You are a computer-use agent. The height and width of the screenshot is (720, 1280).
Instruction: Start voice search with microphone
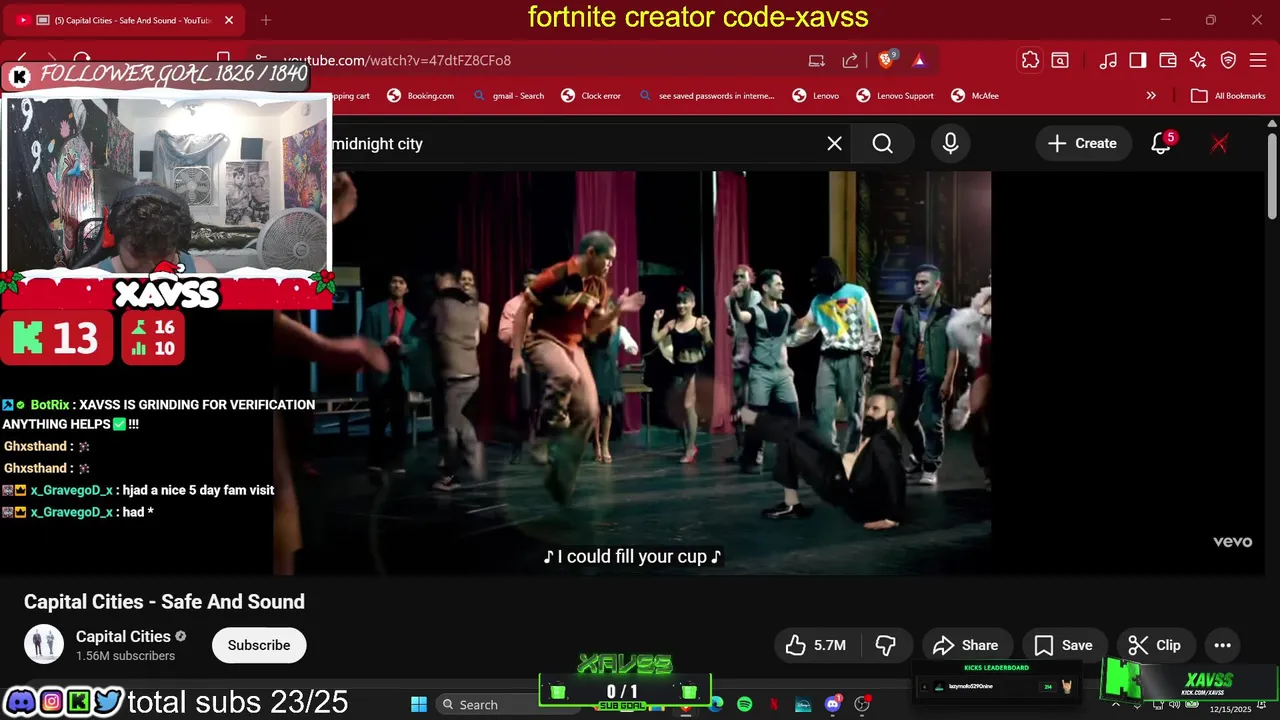(950, 144)
